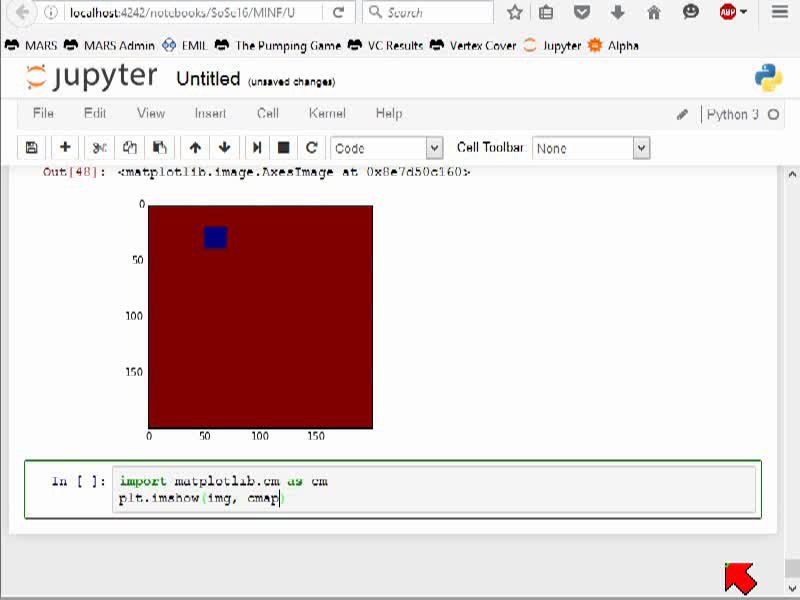
Task: Open the MARS bookmark
Action: (x=31, y=45)
